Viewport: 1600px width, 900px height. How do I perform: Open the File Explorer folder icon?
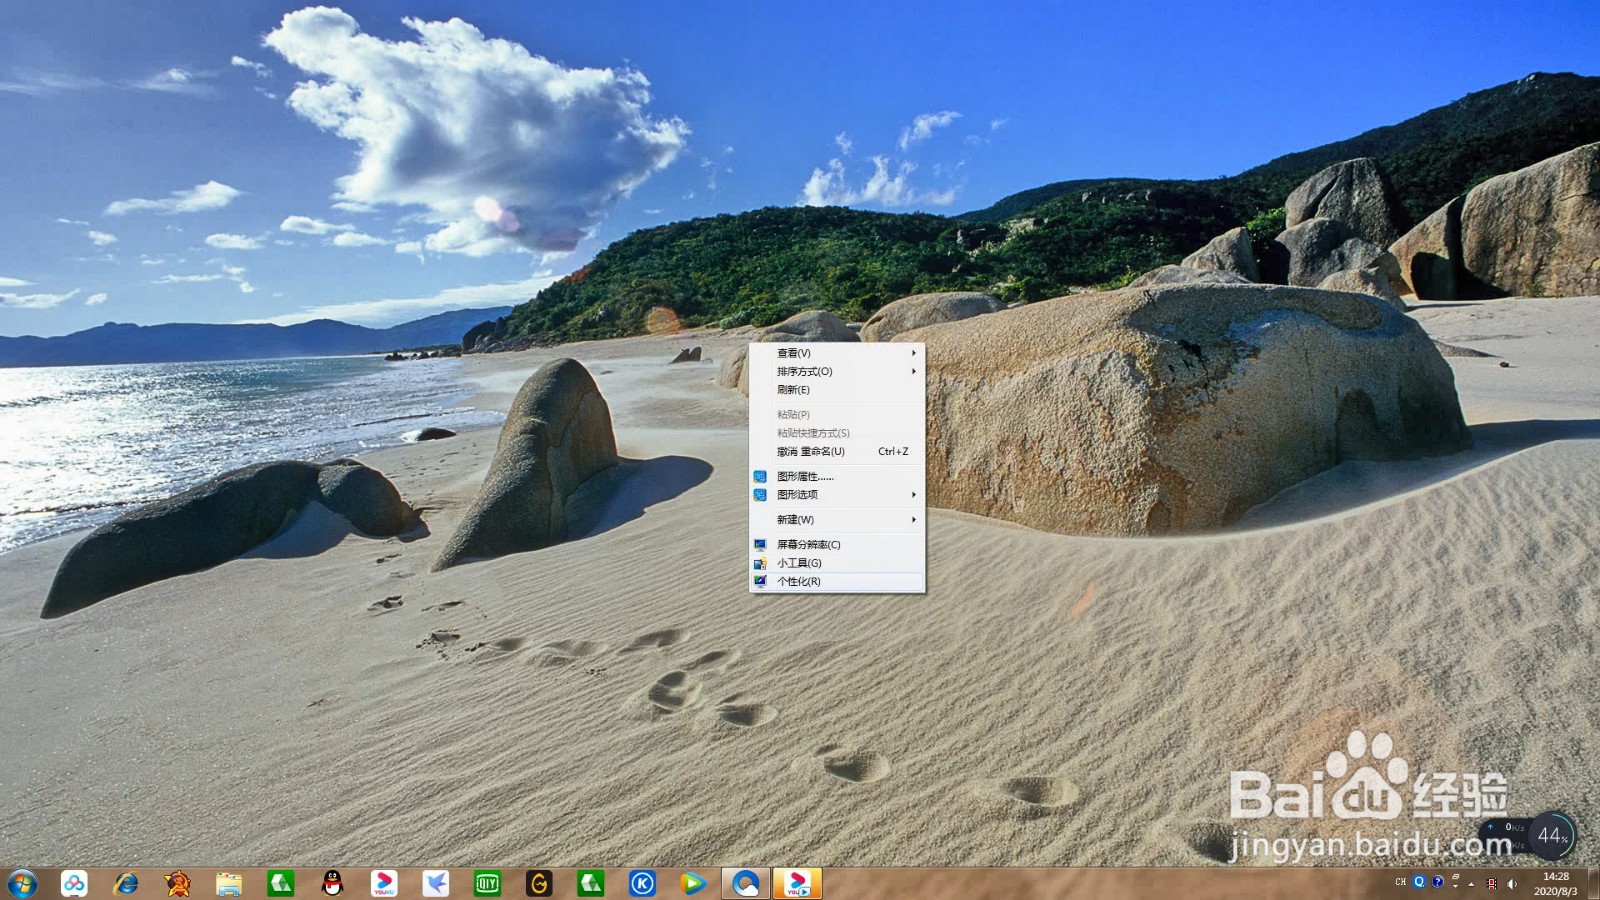(229, 883)
